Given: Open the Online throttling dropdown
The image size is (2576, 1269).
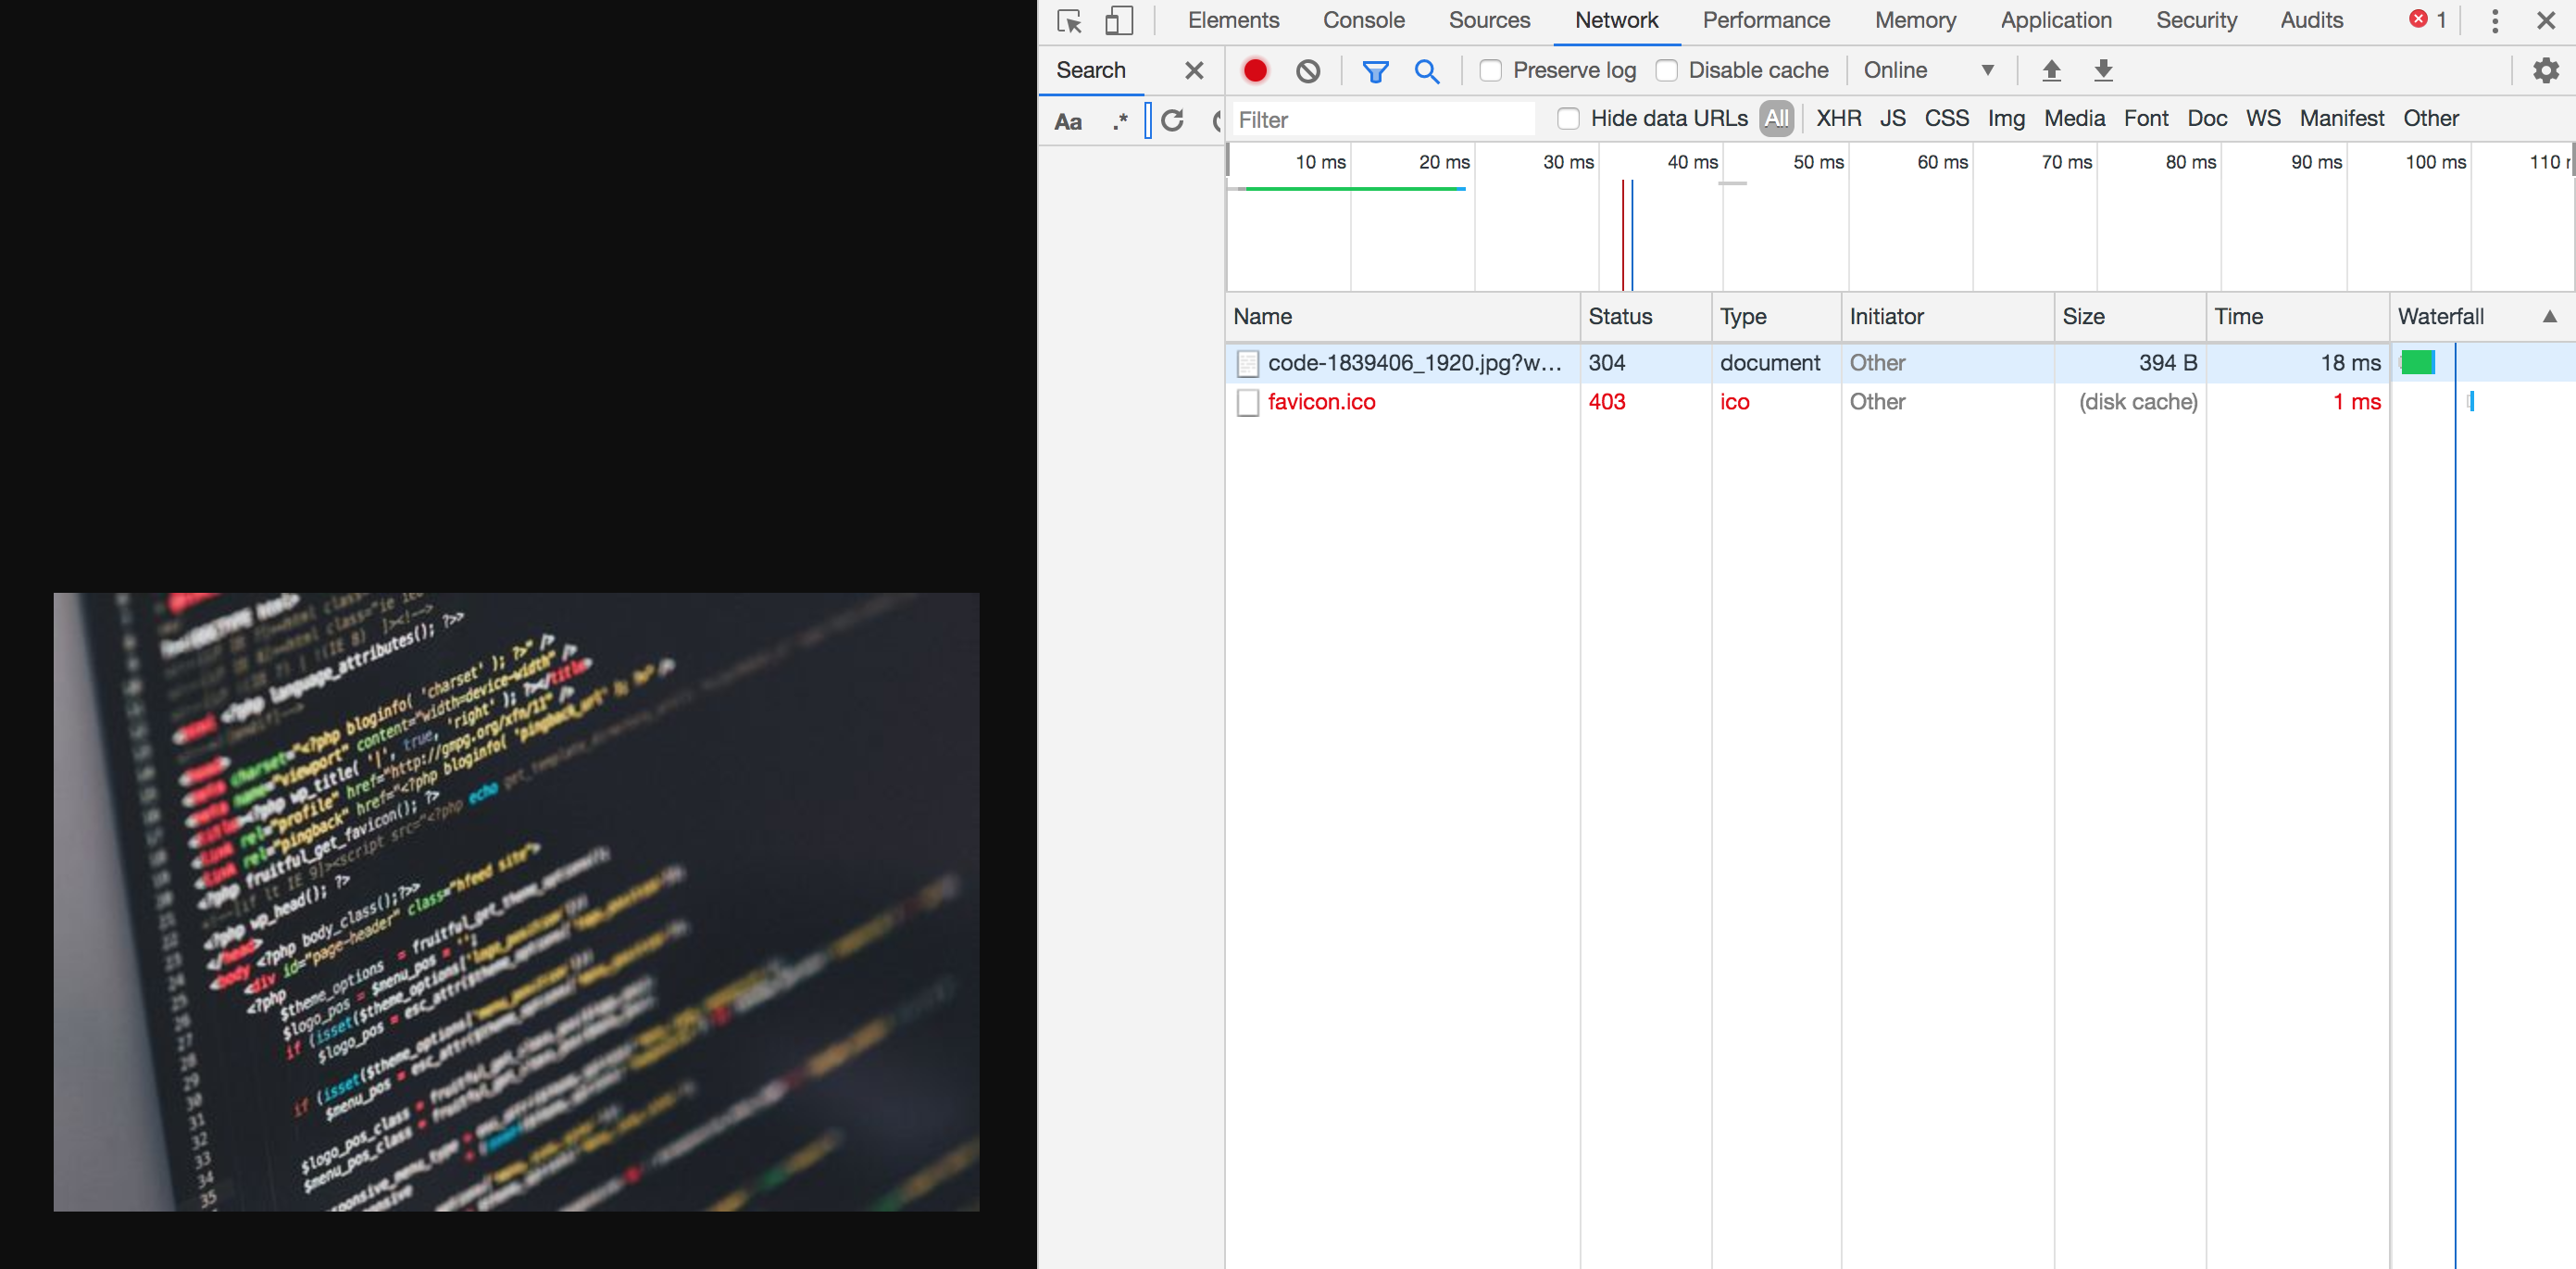Looking at the screenshot, I should [x=1929, y=70].
